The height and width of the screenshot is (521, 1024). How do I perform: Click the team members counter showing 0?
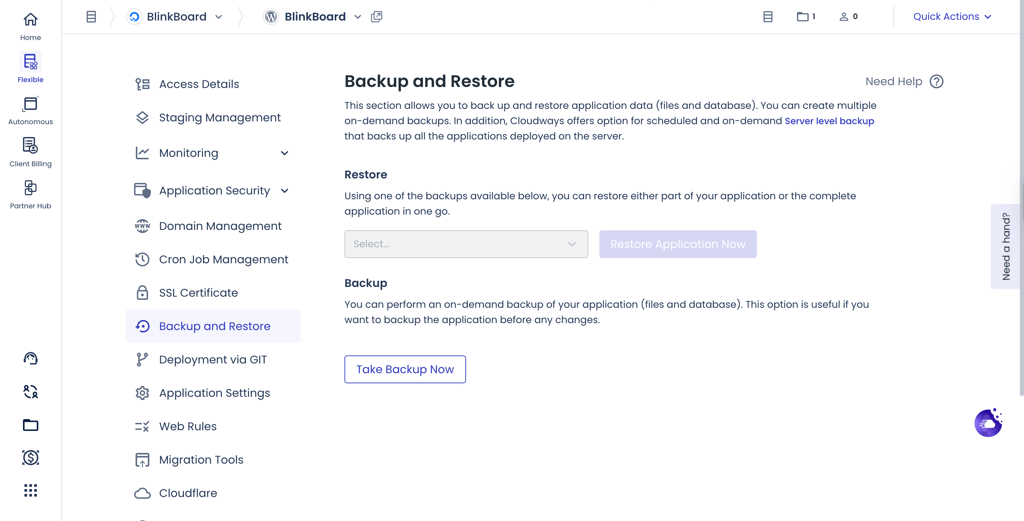[x=848, y=17]
